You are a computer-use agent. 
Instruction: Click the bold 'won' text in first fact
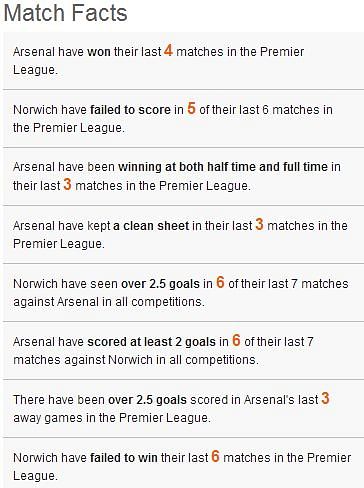point(99,52)
